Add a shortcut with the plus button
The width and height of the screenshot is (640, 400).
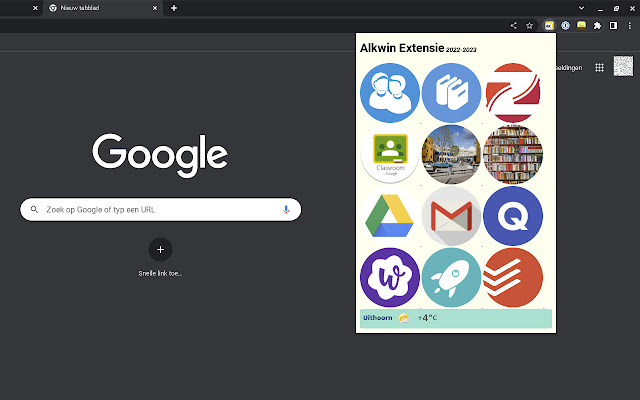point(160,250)
